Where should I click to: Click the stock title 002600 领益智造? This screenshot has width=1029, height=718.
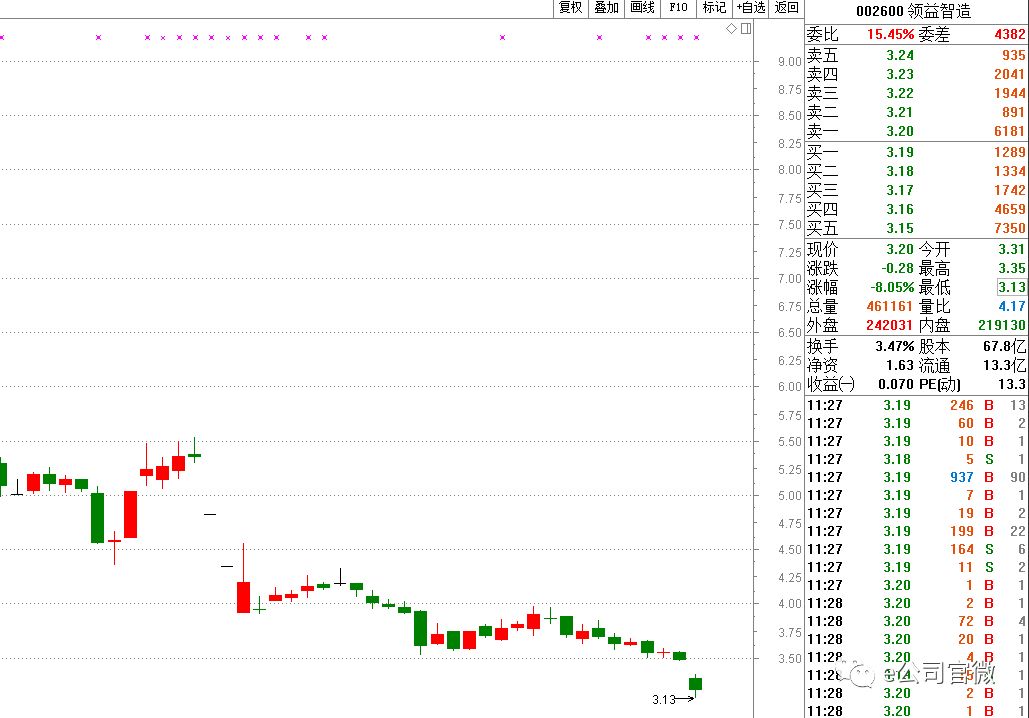(914, 11)
